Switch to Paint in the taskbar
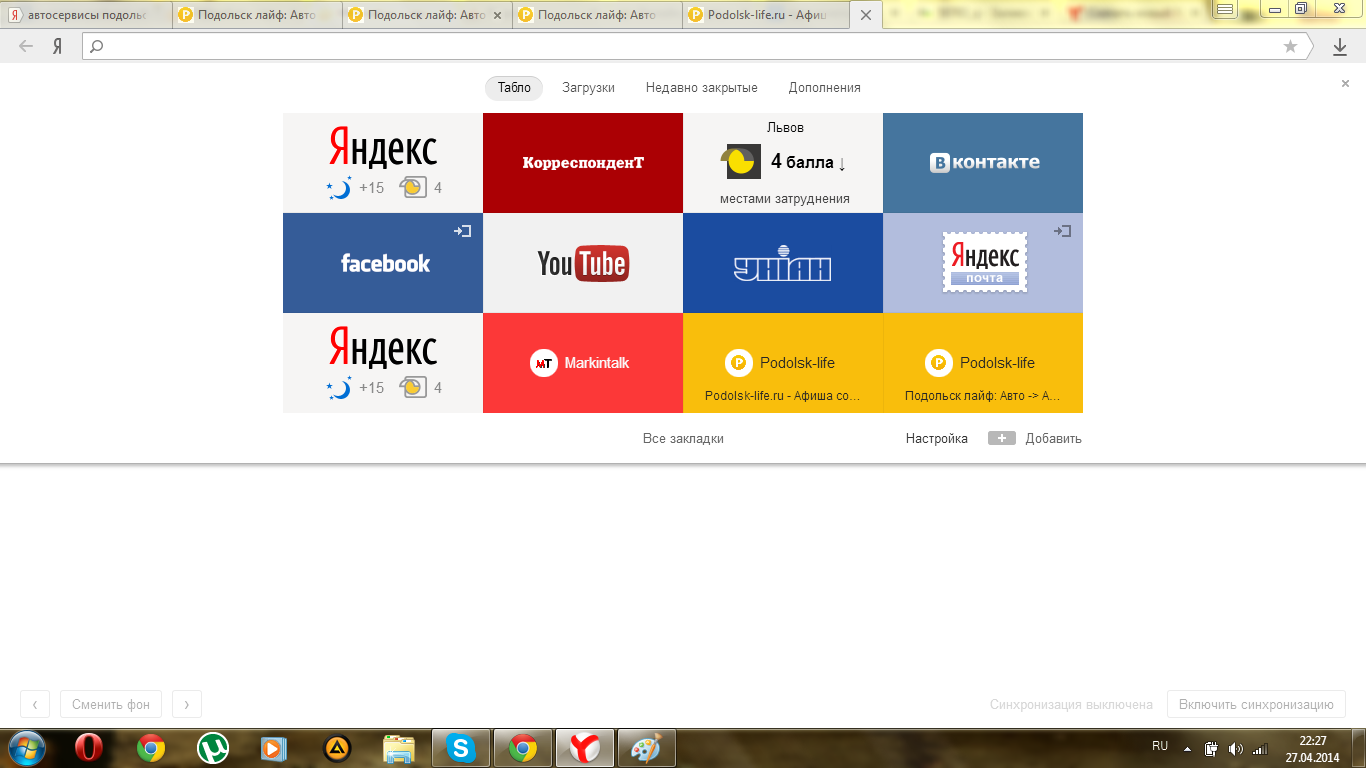1366x768 pixels. (647, 748)
